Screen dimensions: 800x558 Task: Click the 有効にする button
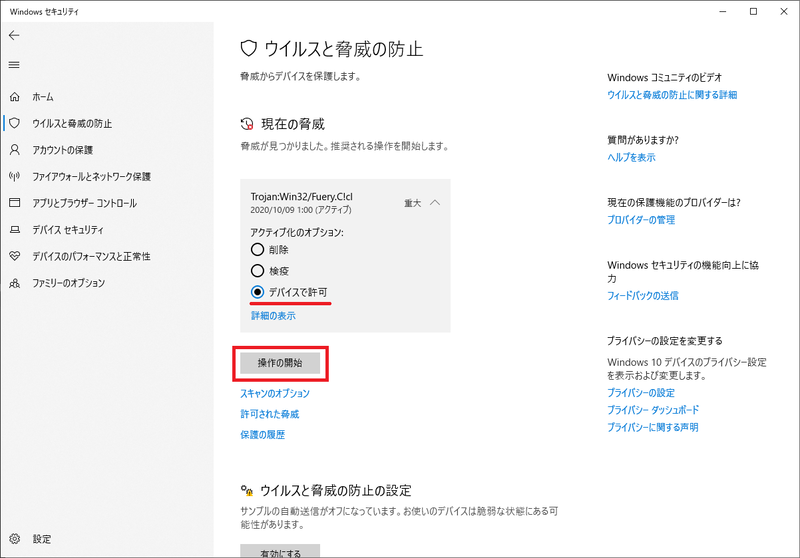(x=280, y=551)
